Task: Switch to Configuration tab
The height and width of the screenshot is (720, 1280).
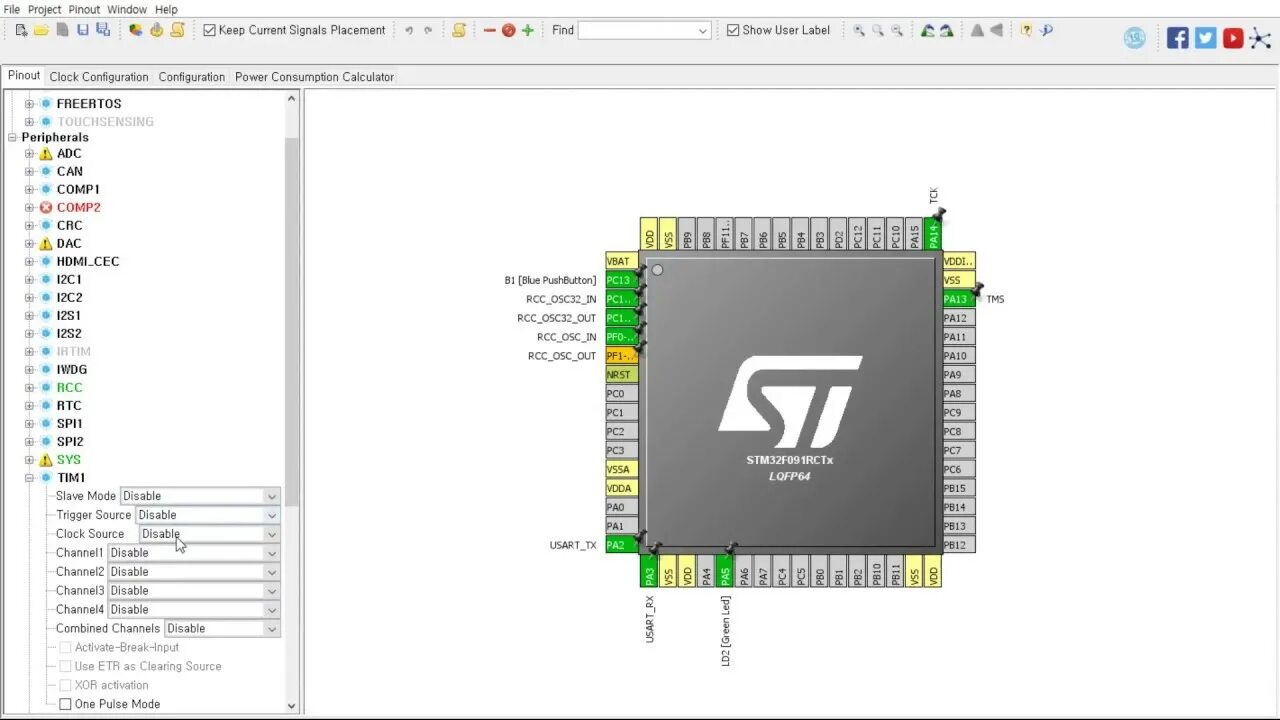Action: pyautogui.click(x=191, y=77)
